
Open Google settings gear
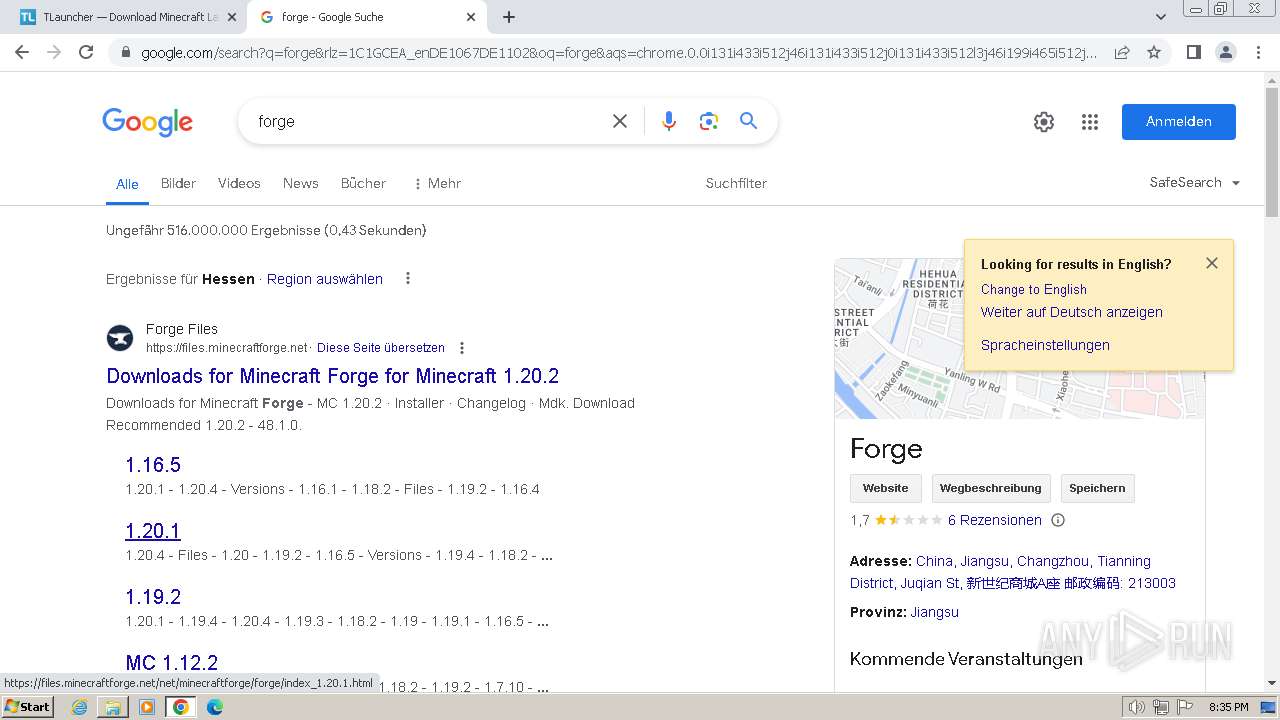pos(1044,122)
